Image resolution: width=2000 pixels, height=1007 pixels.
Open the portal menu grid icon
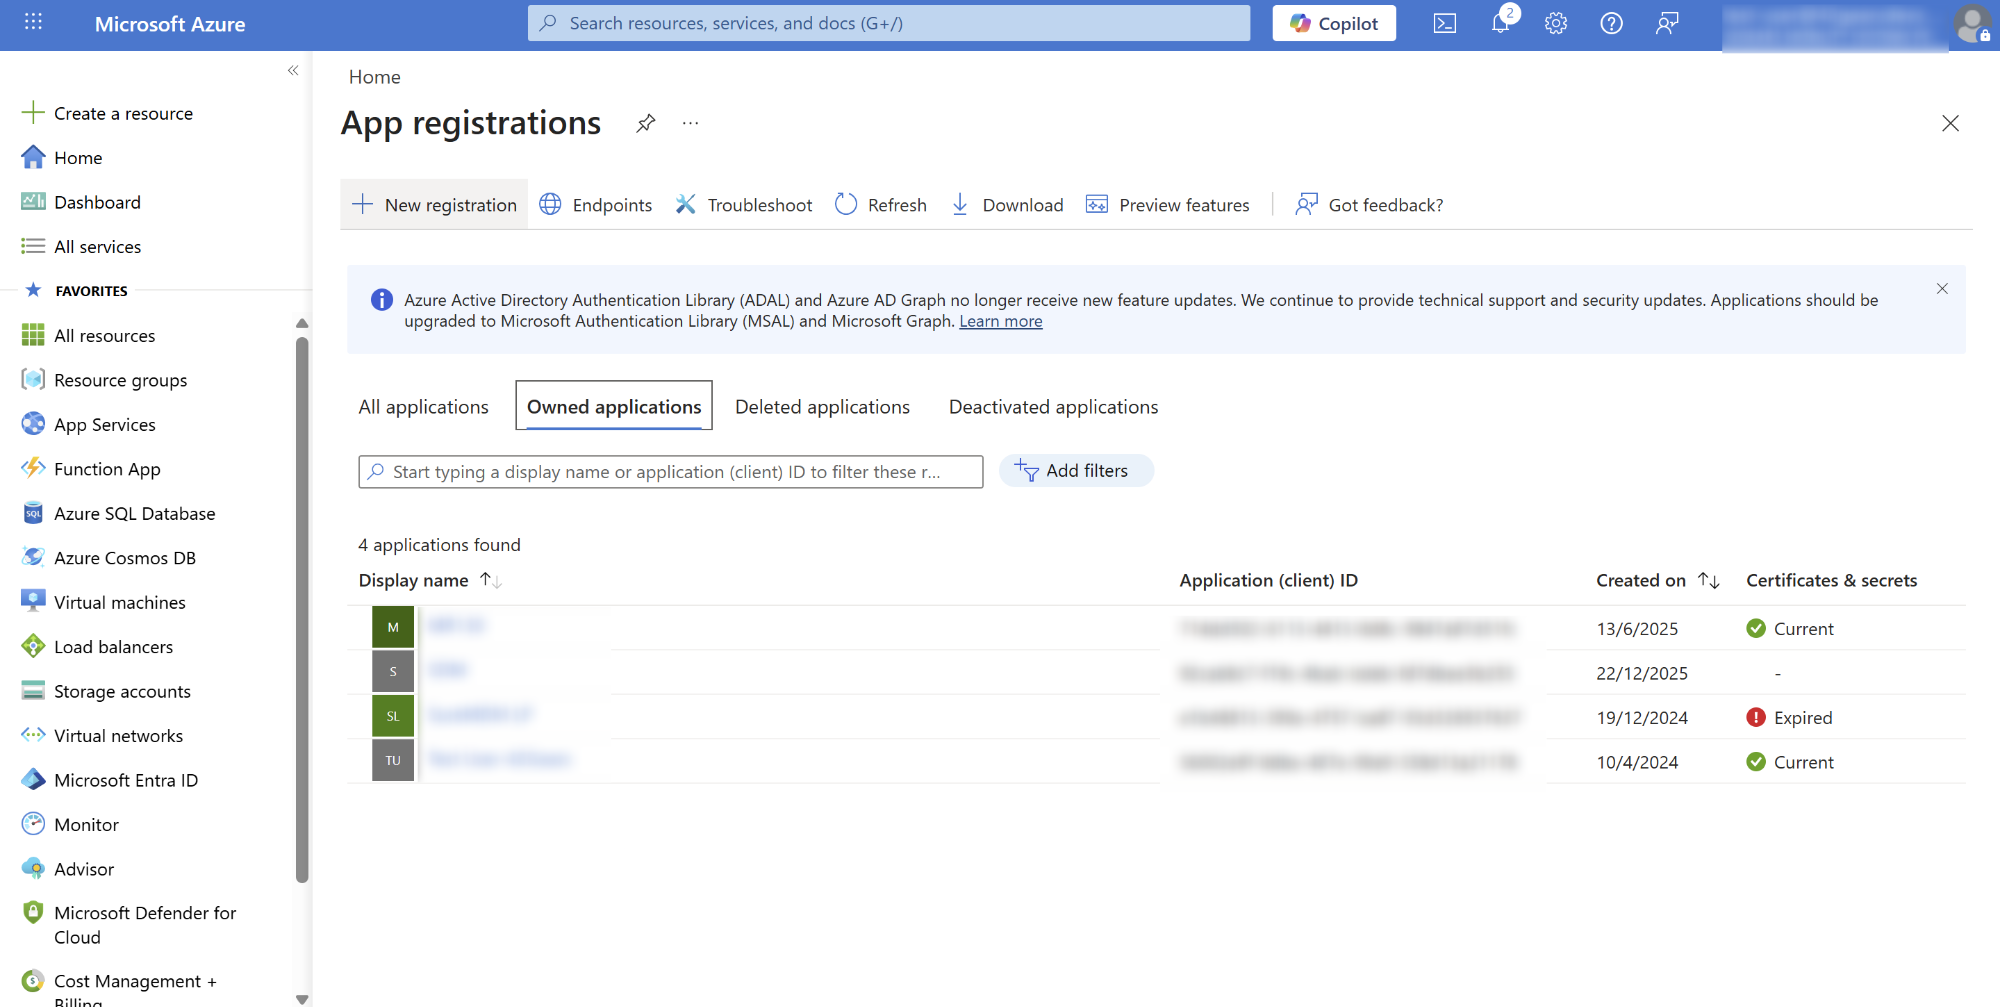tap(33, 23)
